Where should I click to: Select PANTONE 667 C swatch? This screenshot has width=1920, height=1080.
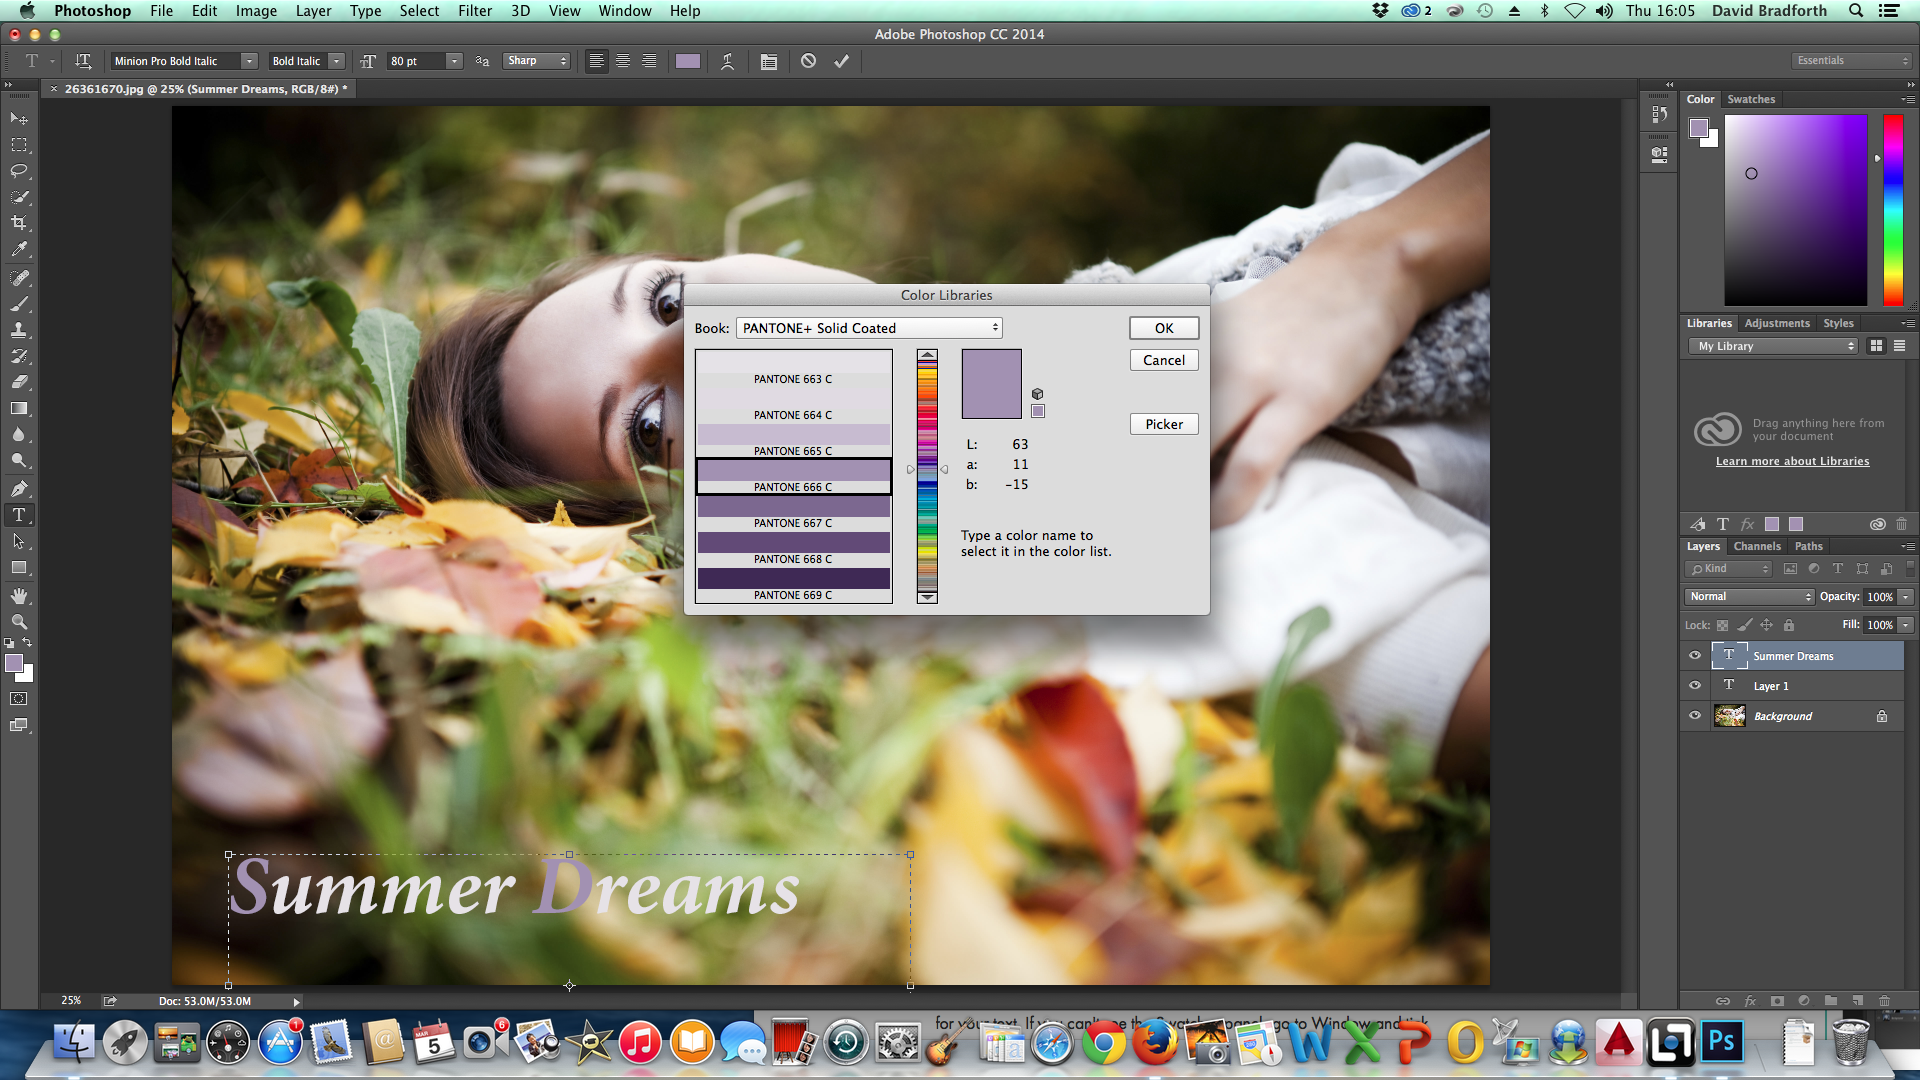[x=793, y=513]
